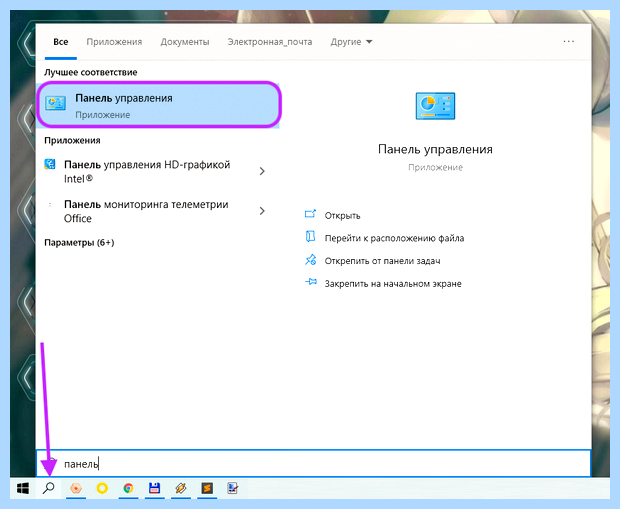Viewport: 620px width, 509px height.
Task: Switch to the Приложения tab
Action: pyautogui.click(x=114, y=42)
